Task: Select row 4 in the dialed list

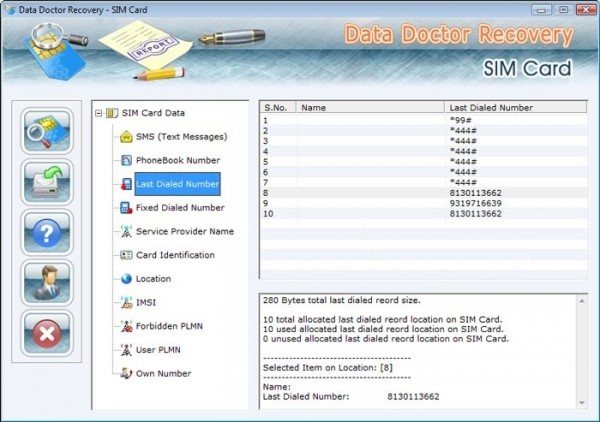Action: [x=424, y=152]
